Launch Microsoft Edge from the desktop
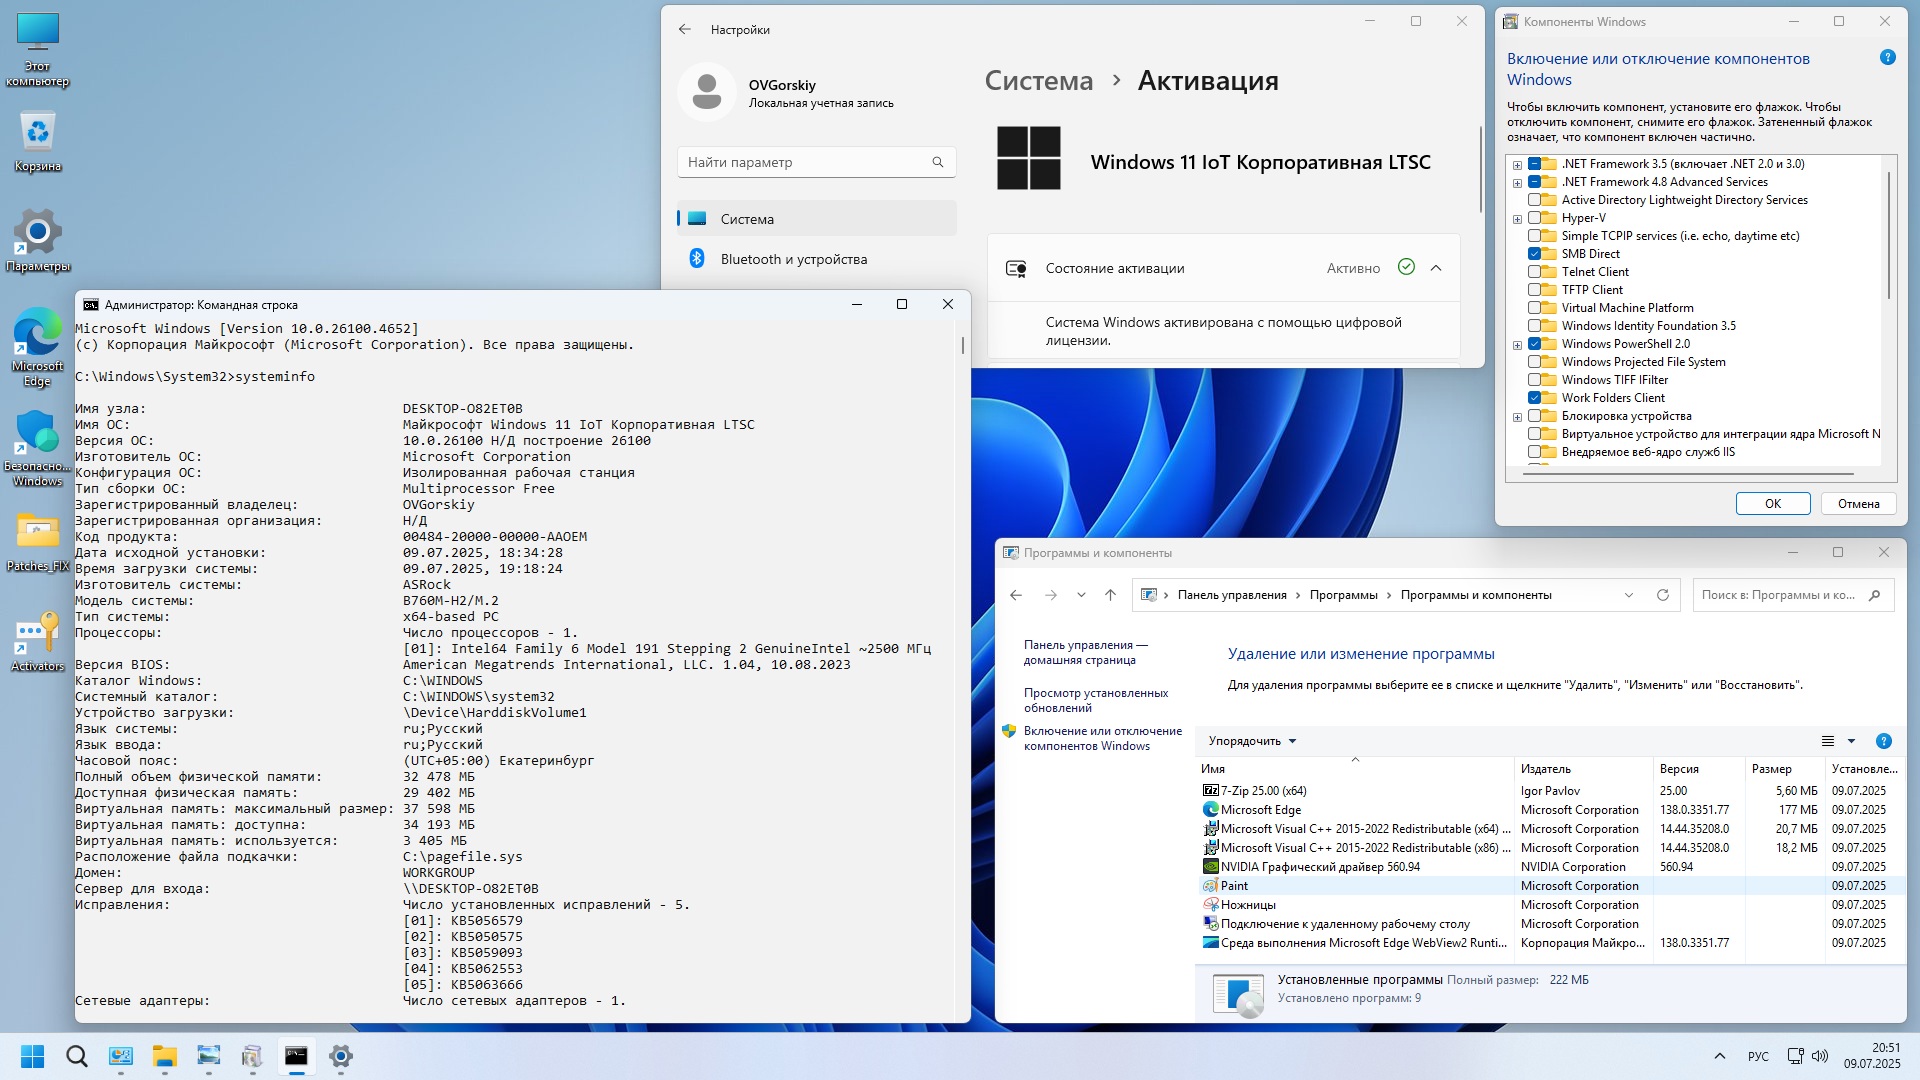Image resolution: width=1920 pixels, height=1080 pixels. 38,346
